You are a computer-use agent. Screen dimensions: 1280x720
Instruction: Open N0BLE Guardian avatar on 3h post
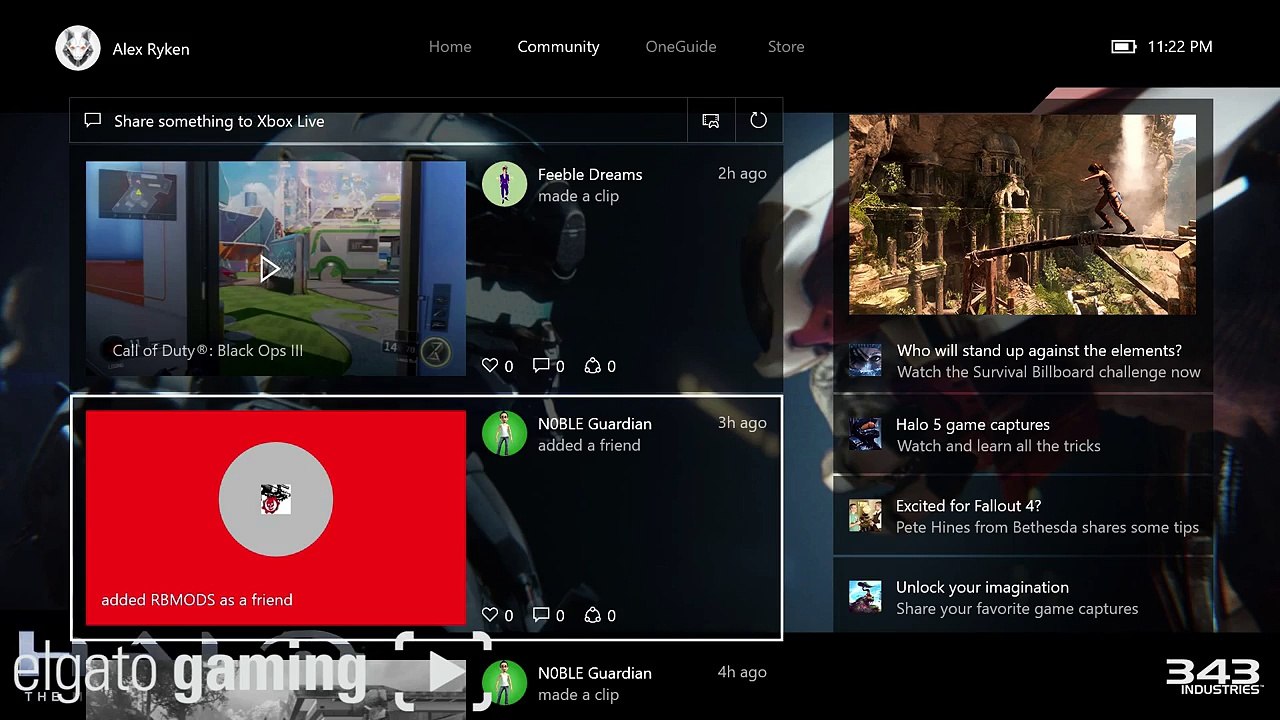504,433
